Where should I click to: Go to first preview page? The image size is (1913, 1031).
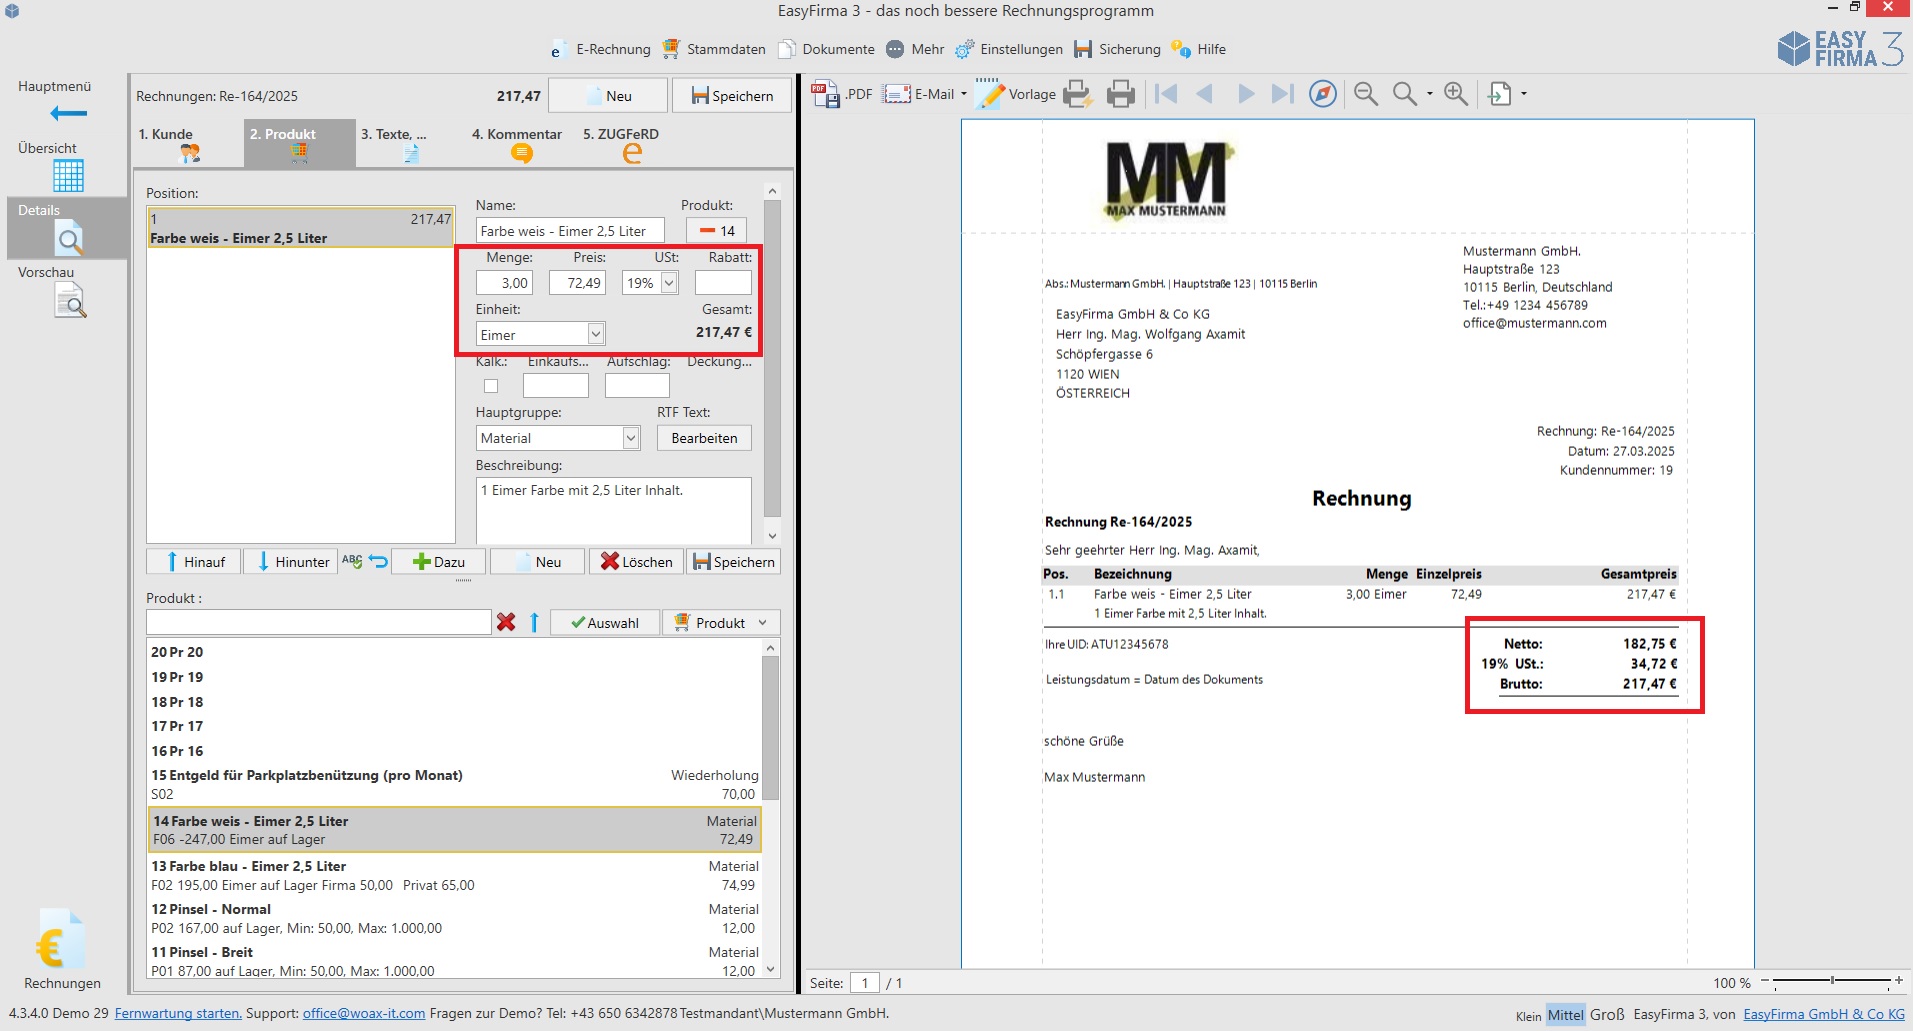[x=1166, y=94]
